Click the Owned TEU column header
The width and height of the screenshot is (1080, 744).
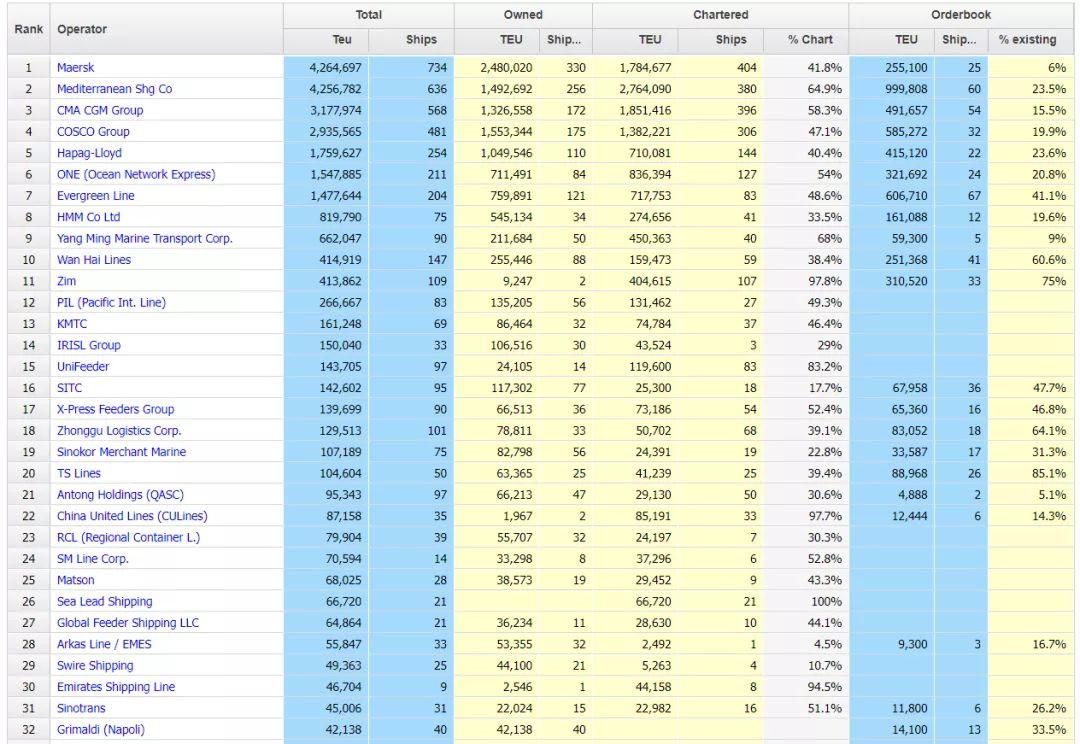[x=511, y=40]
